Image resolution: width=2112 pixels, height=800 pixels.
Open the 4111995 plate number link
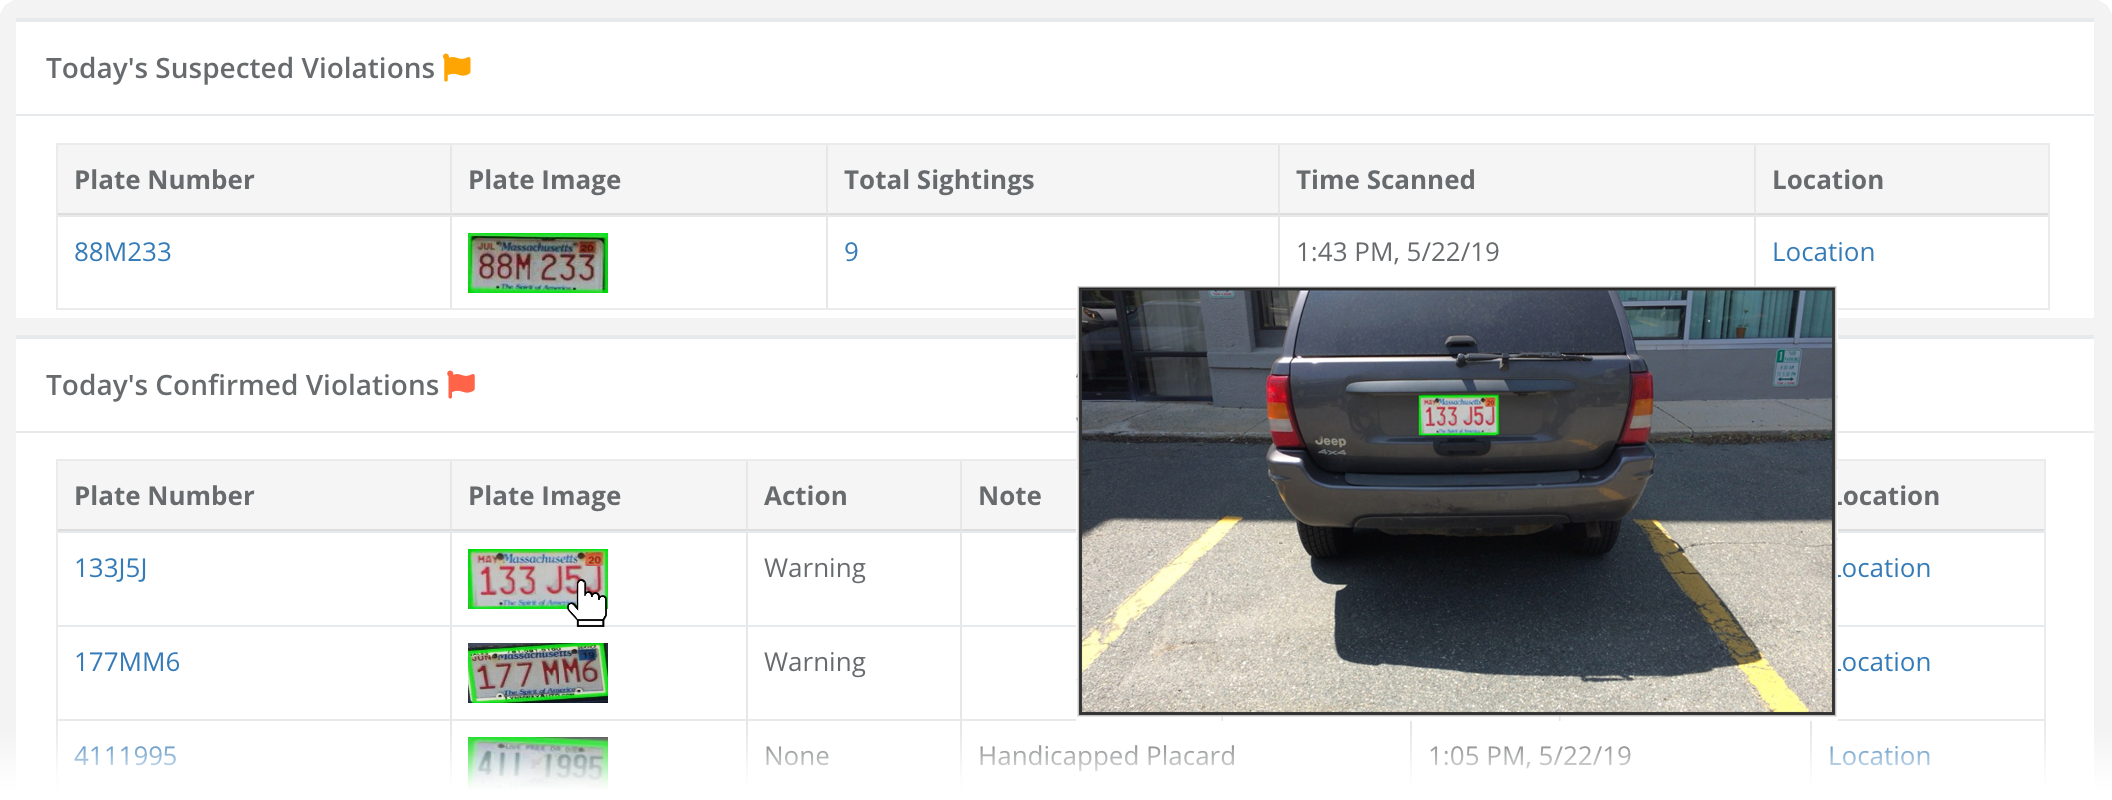pyautogui.click(x=125, y=756)
